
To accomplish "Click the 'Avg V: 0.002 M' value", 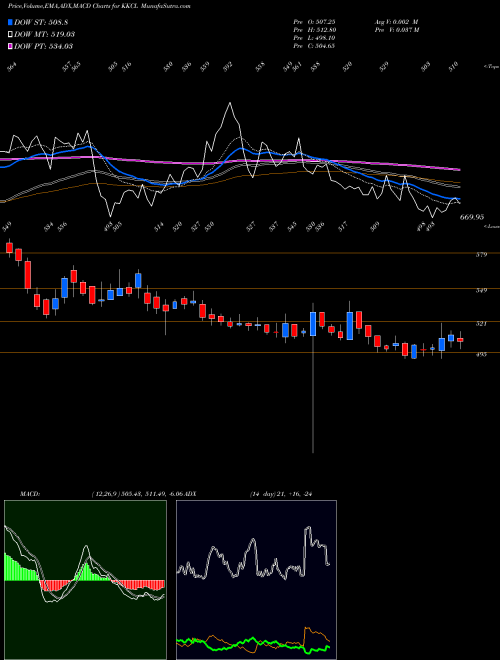I will 396,21.
